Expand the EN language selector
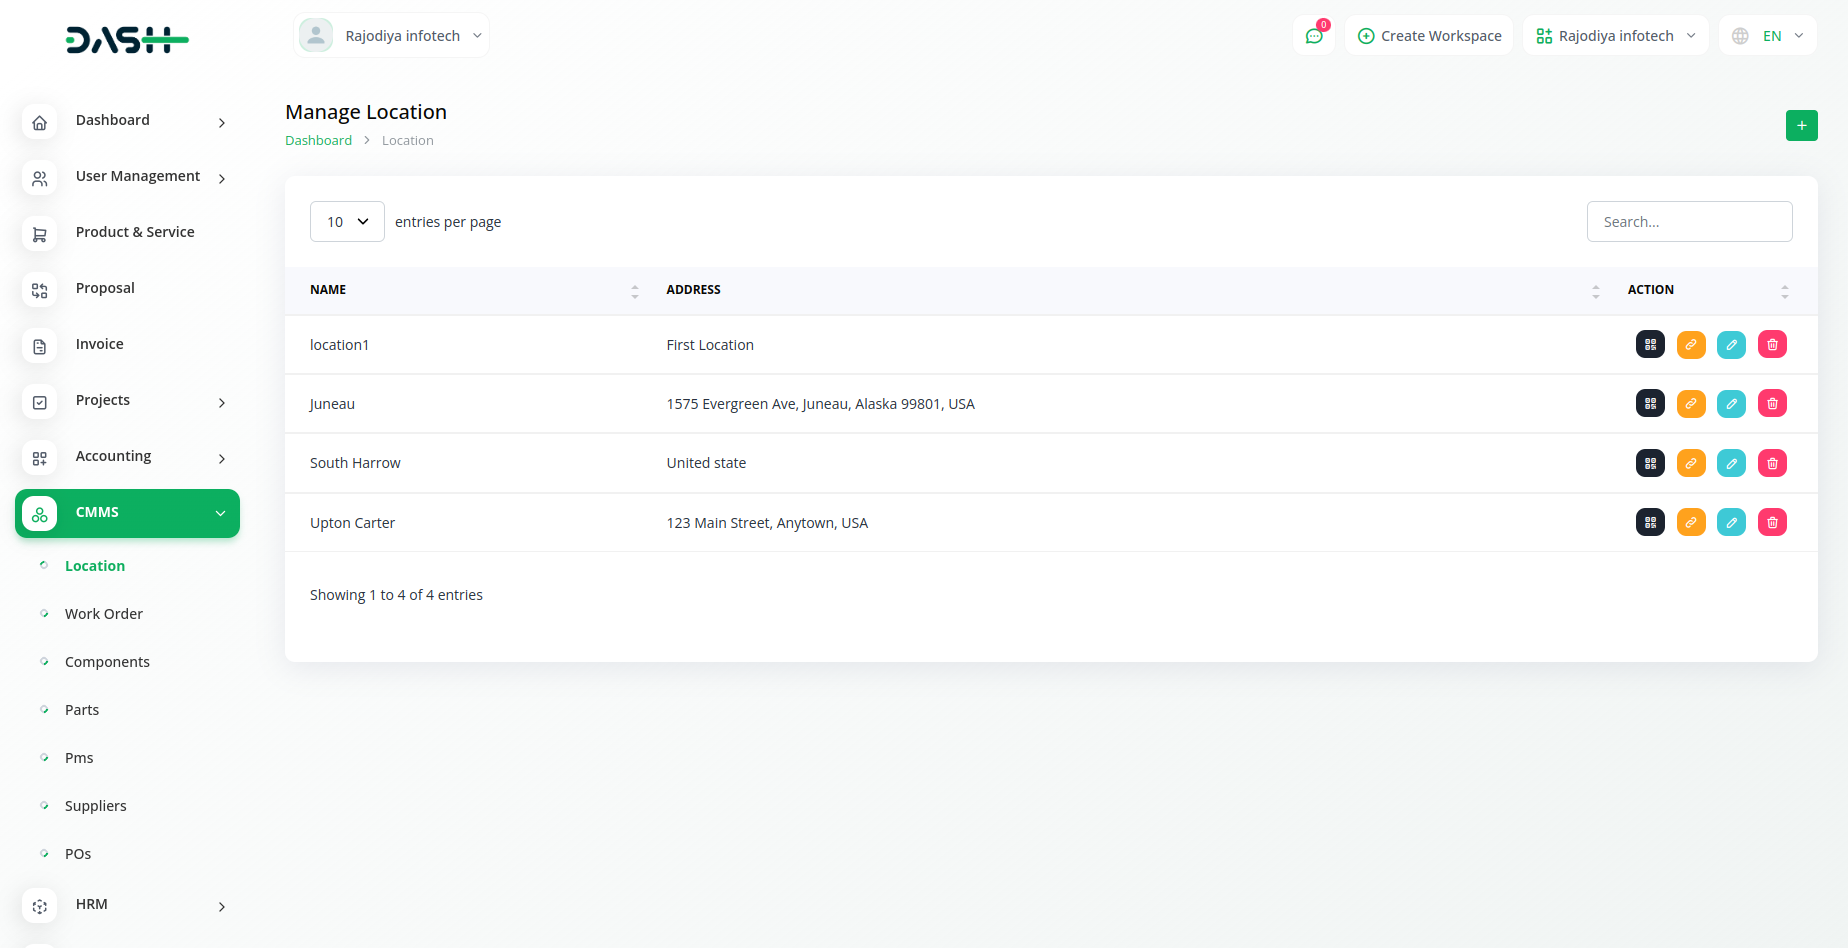Image resolution: width=1848 pixels, height=948 pixels. (1769, 36)
